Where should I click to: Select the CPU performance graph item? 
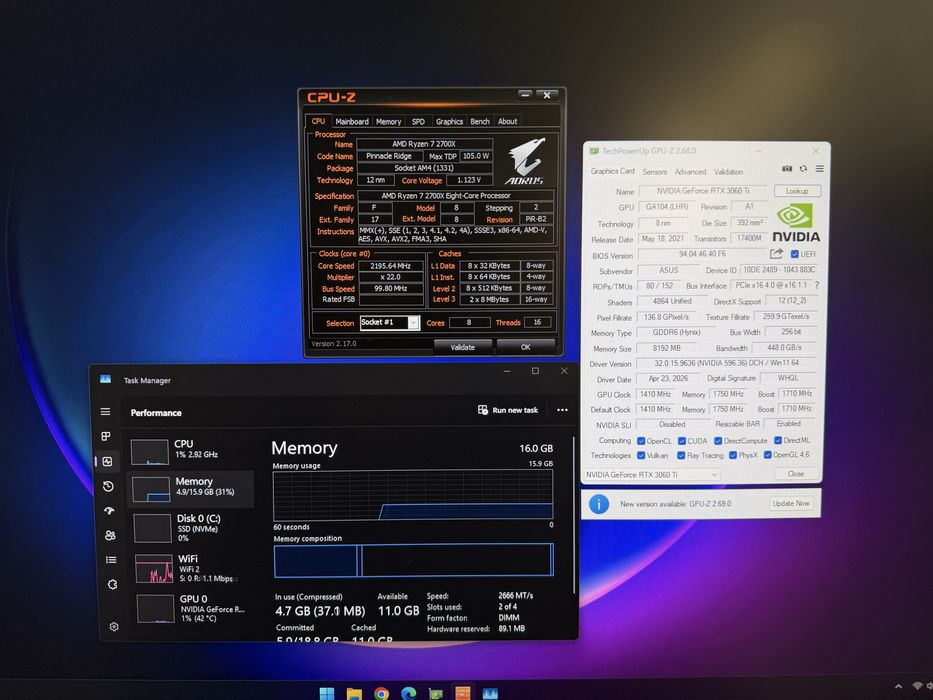(190, 452)
